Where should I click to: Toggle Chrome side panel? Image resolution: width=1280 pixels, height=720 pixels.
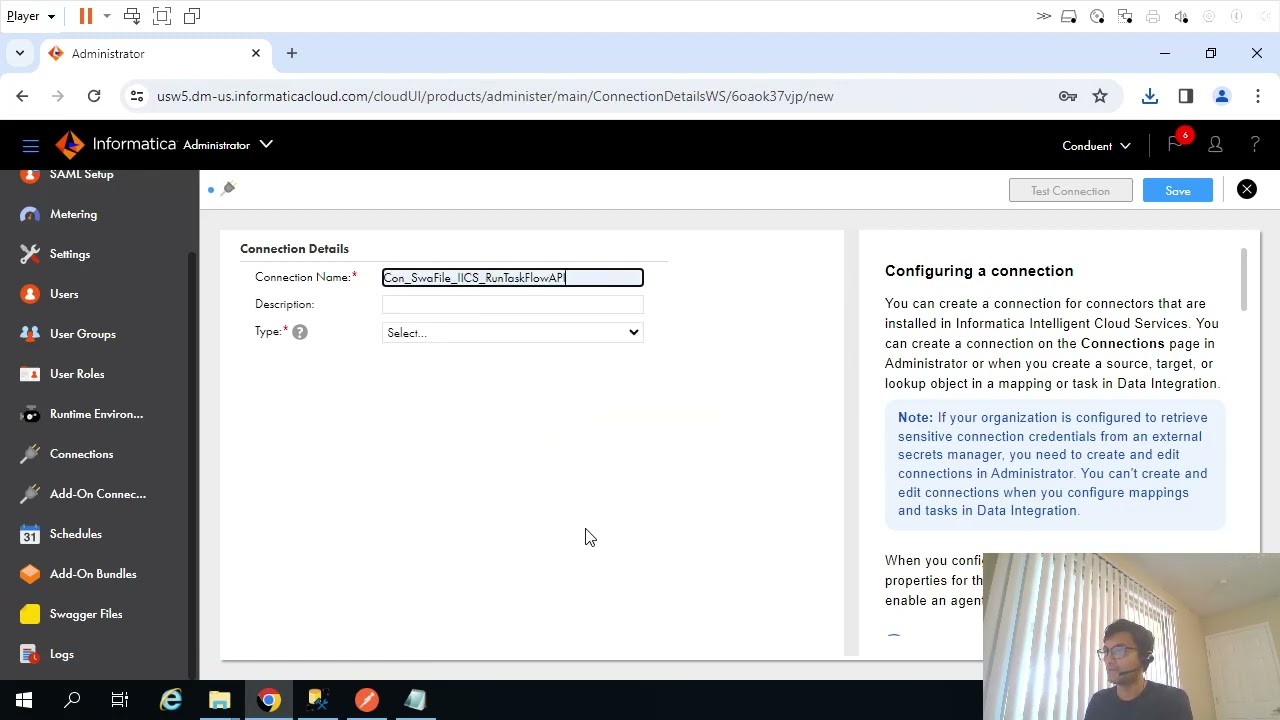pos(1186,96)
